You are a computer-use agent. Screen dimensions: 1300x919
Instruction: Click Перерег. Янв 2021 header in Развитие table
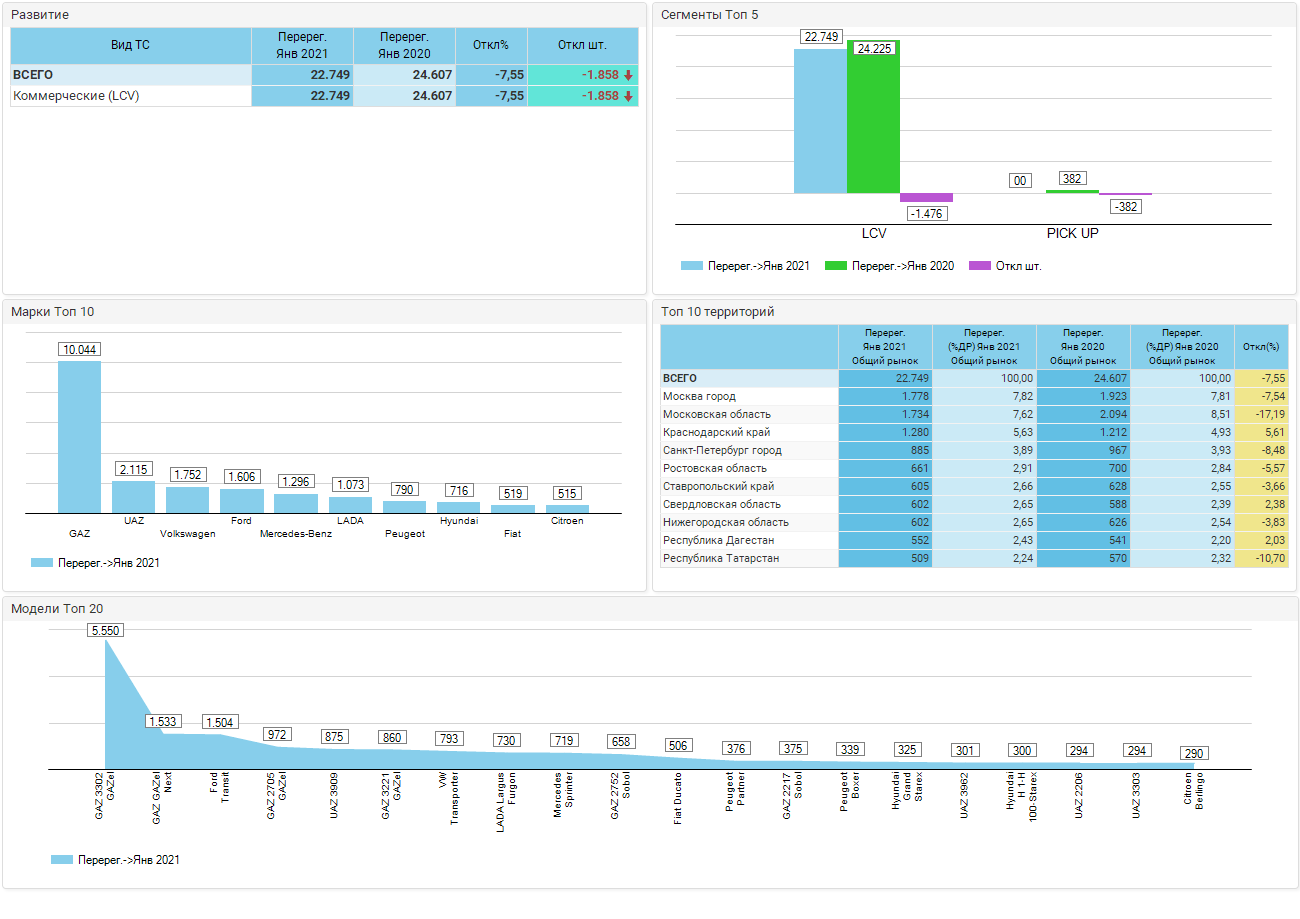pyautogui.click(x=302, y=45)
